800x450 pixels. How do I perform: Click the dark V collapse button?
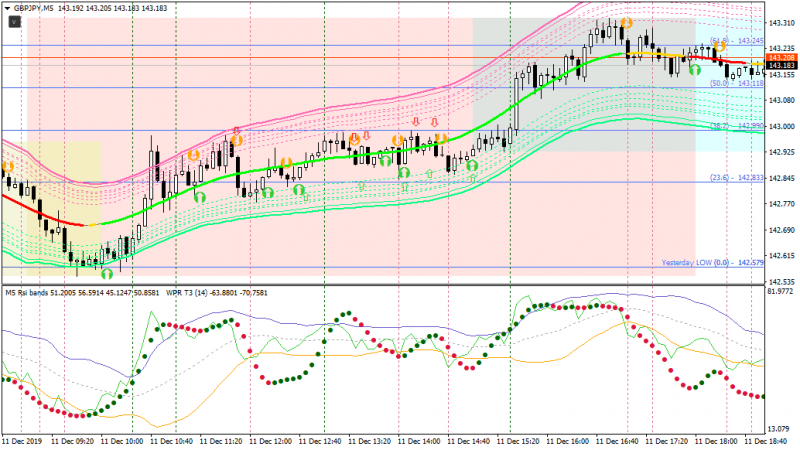pyautogui.click(x=14, y=22)
